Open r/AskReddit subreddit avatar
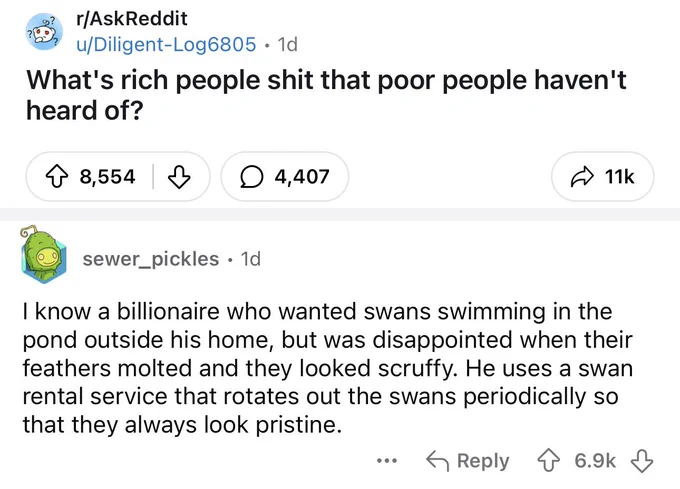Screen dimensions: 680x489 click(44, 32)
